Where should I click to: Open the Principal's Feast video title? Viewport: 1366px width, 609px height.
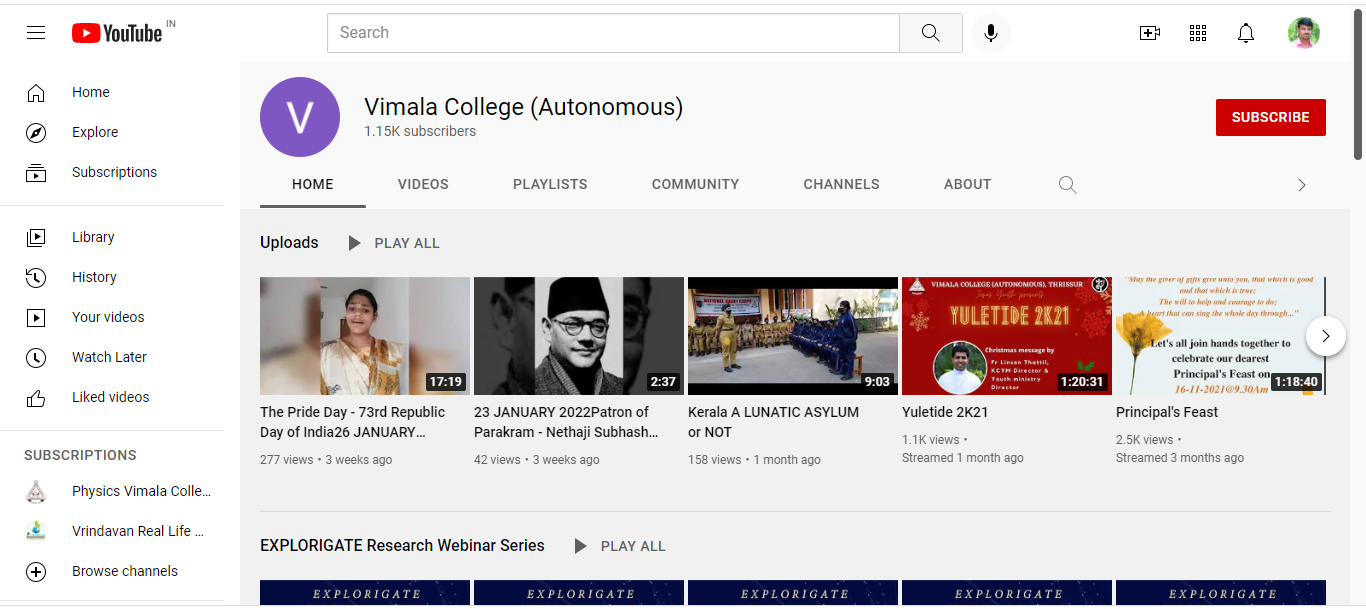tap(1167, 412)
